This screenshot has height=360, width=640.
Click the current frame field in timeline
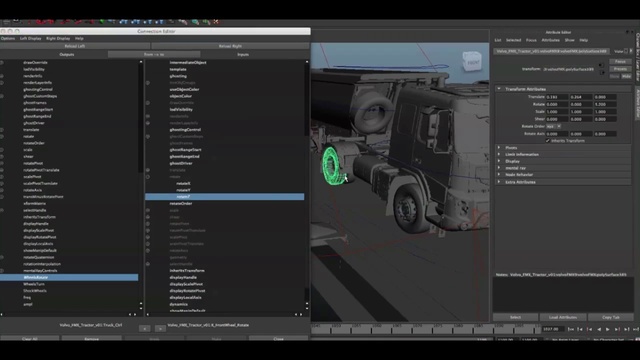(553, 329)
